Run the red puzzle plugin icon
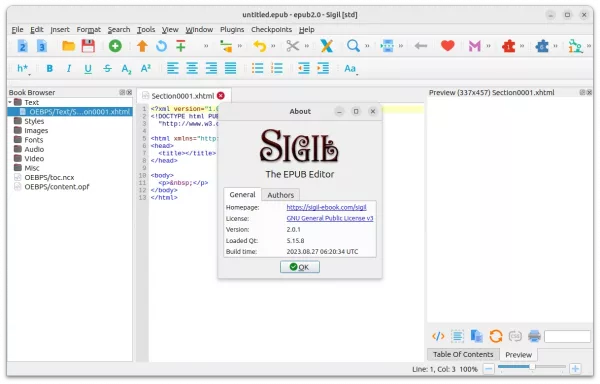The width and height of the screenshot is (600, 384). 509,46
